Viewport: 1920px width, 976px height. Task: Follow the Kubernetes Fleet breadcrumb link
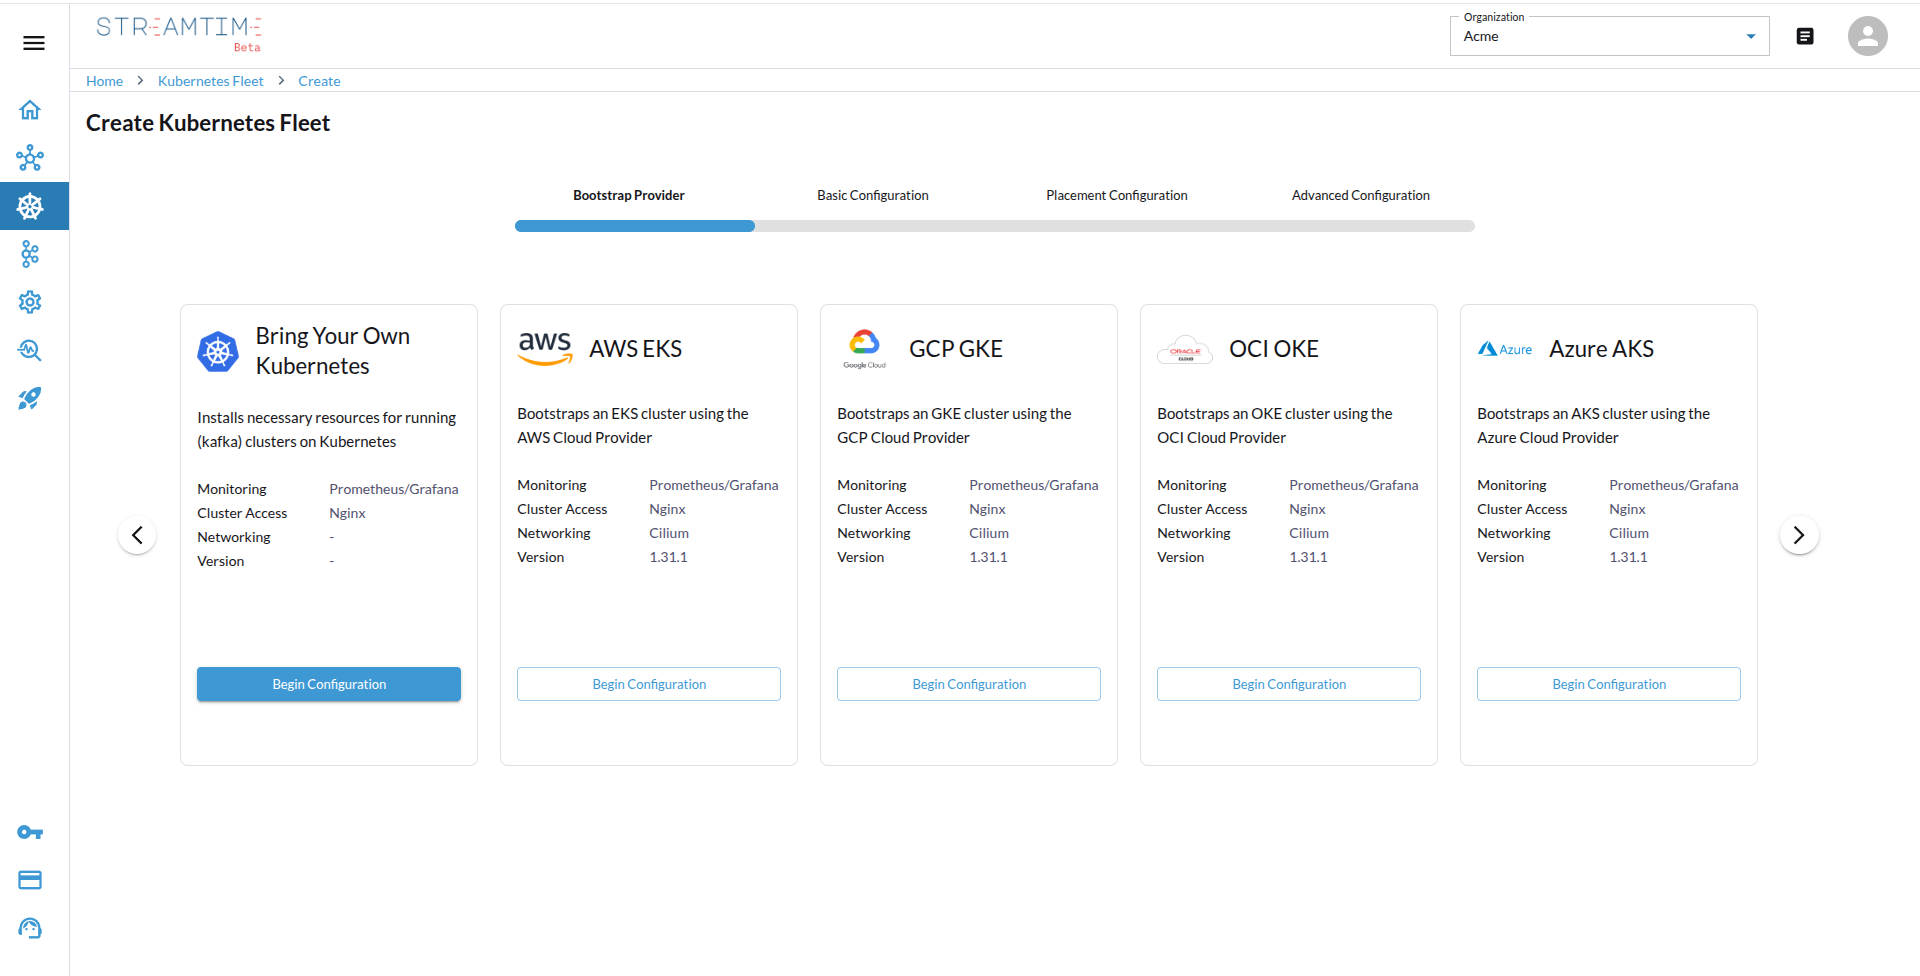coord(211,81)
